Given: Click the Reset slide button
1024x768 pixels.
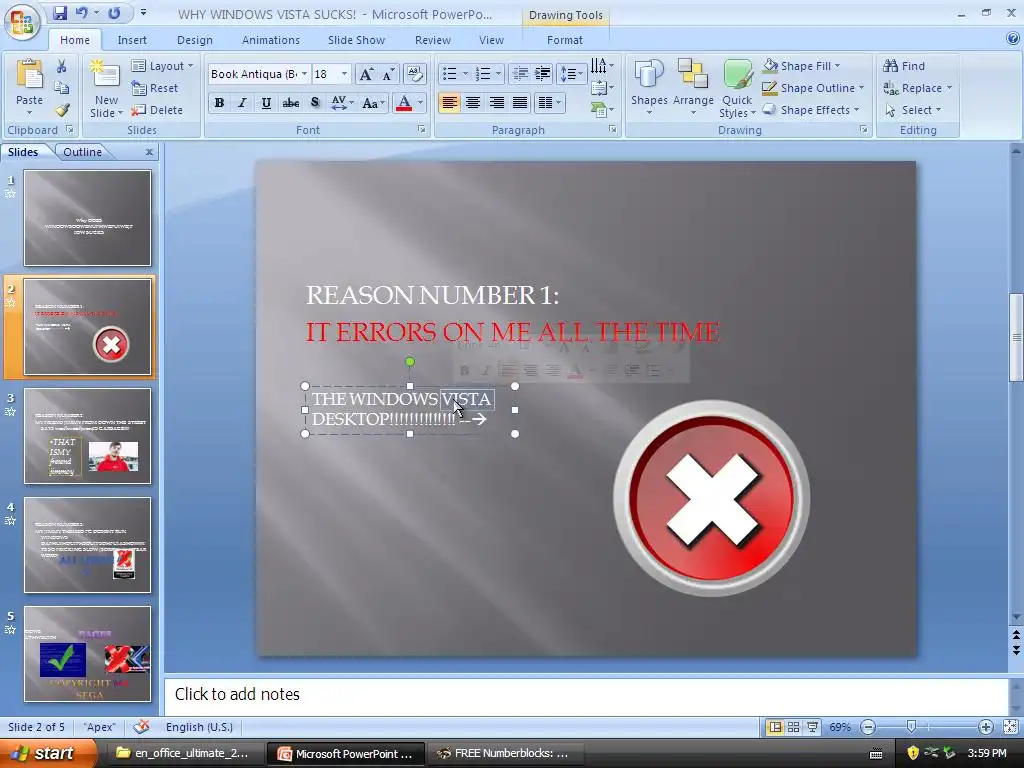Looking at the screenshot, I should coord(155,88).
